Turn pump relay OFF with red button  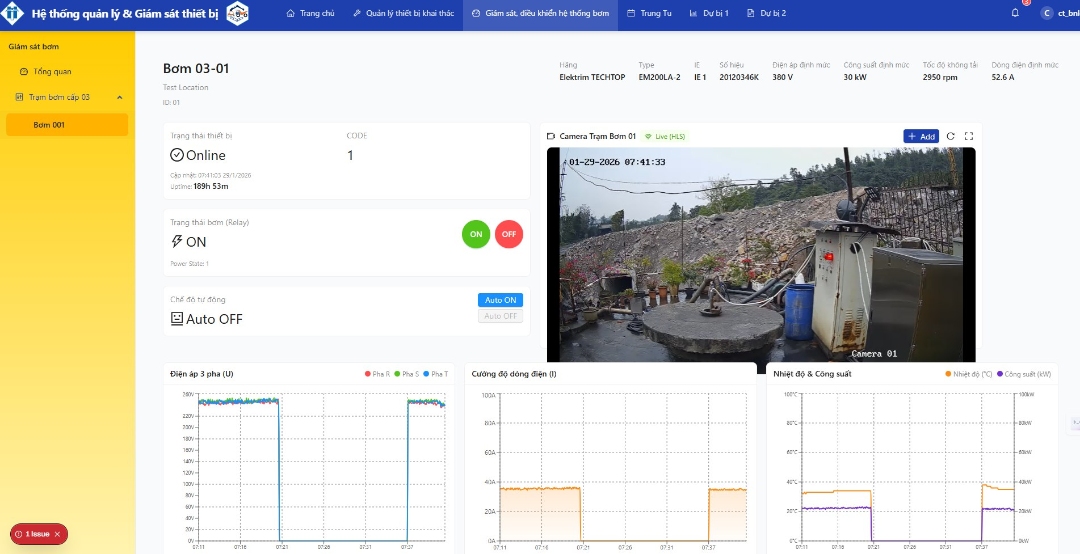click(509, 234)
